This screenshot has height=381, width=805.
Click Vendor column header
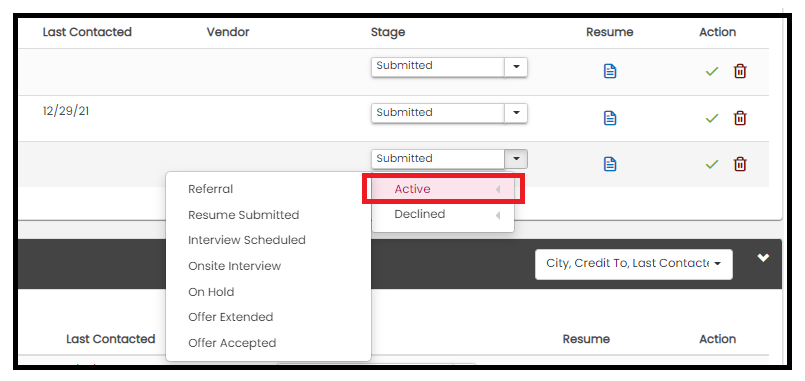click(228, 32)
